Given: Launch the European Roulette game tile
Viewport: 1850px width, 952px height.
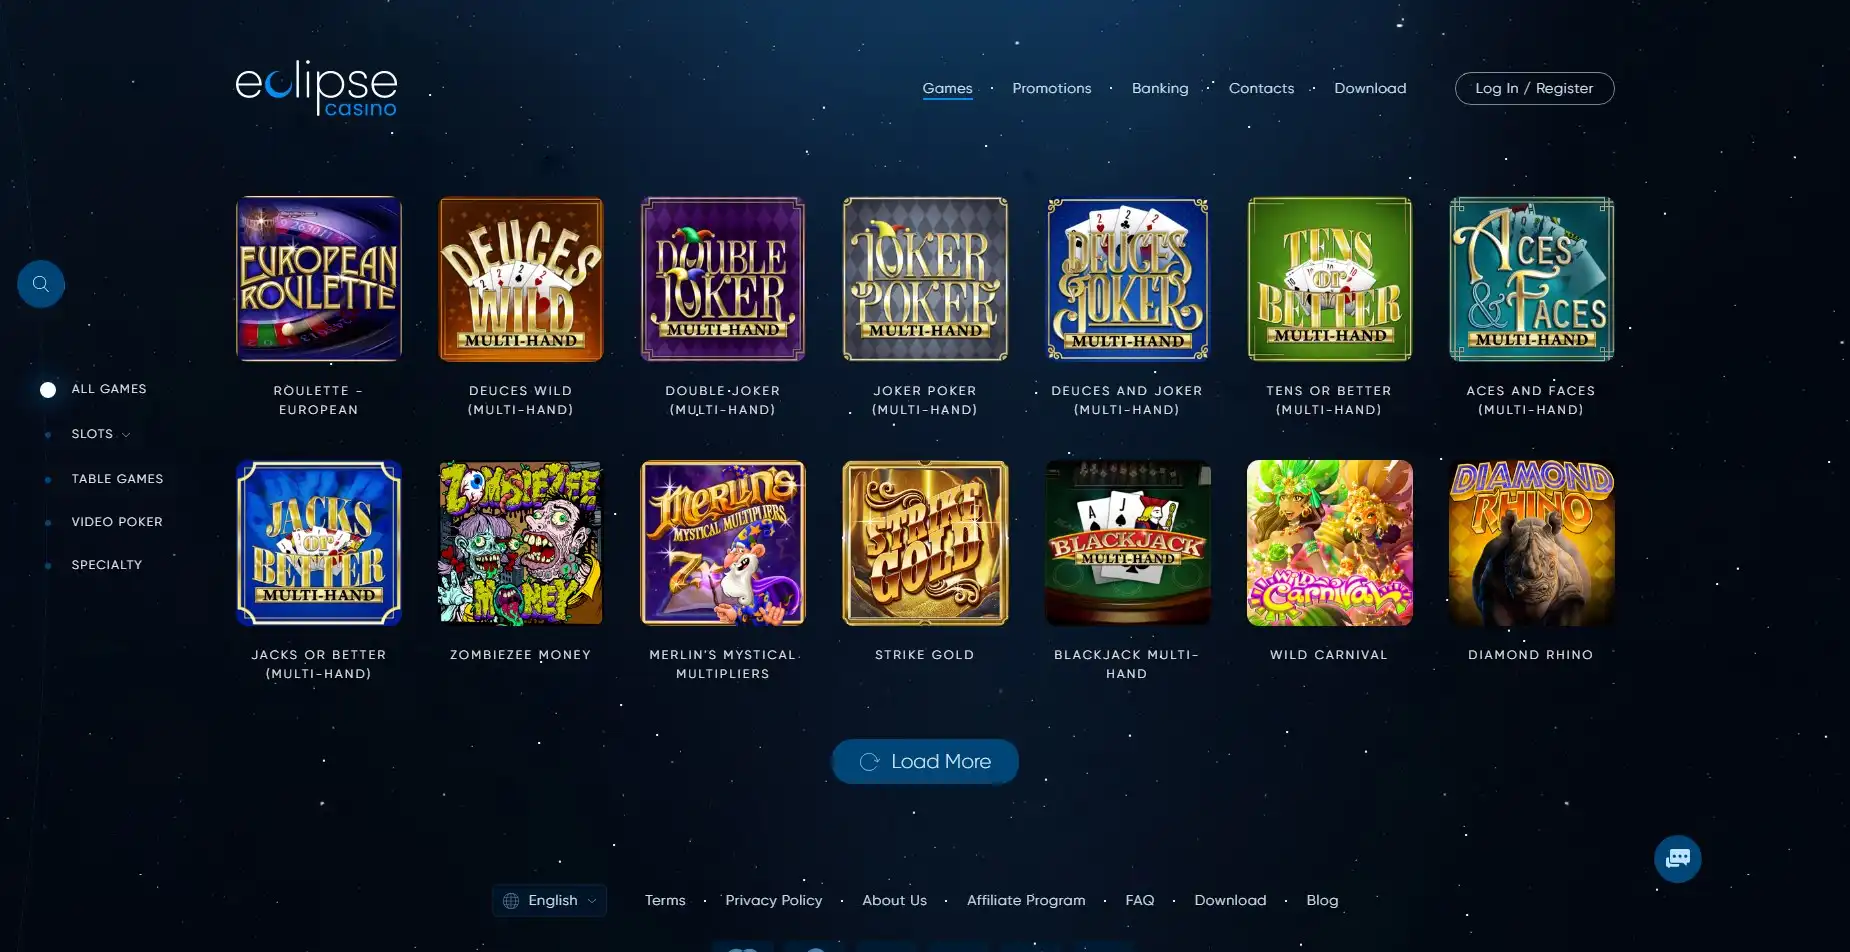Looking at the screenshot, I should (x=319, y=279).
